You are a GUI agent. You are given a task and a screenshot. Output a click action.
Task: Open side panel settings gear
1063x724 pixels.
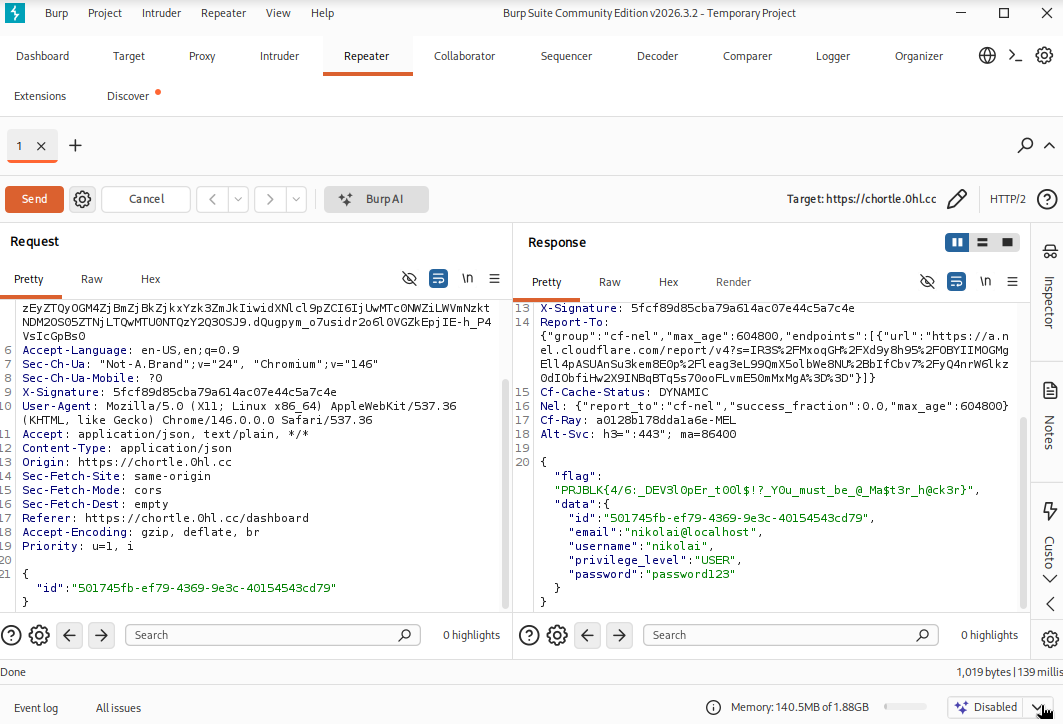coord(1049,639)
